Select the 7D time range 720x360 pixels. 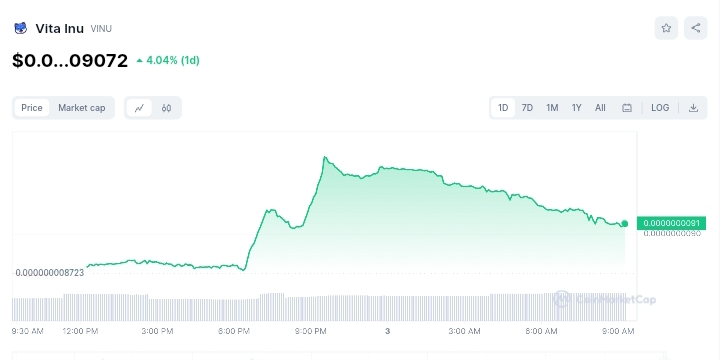pos(527,108)
